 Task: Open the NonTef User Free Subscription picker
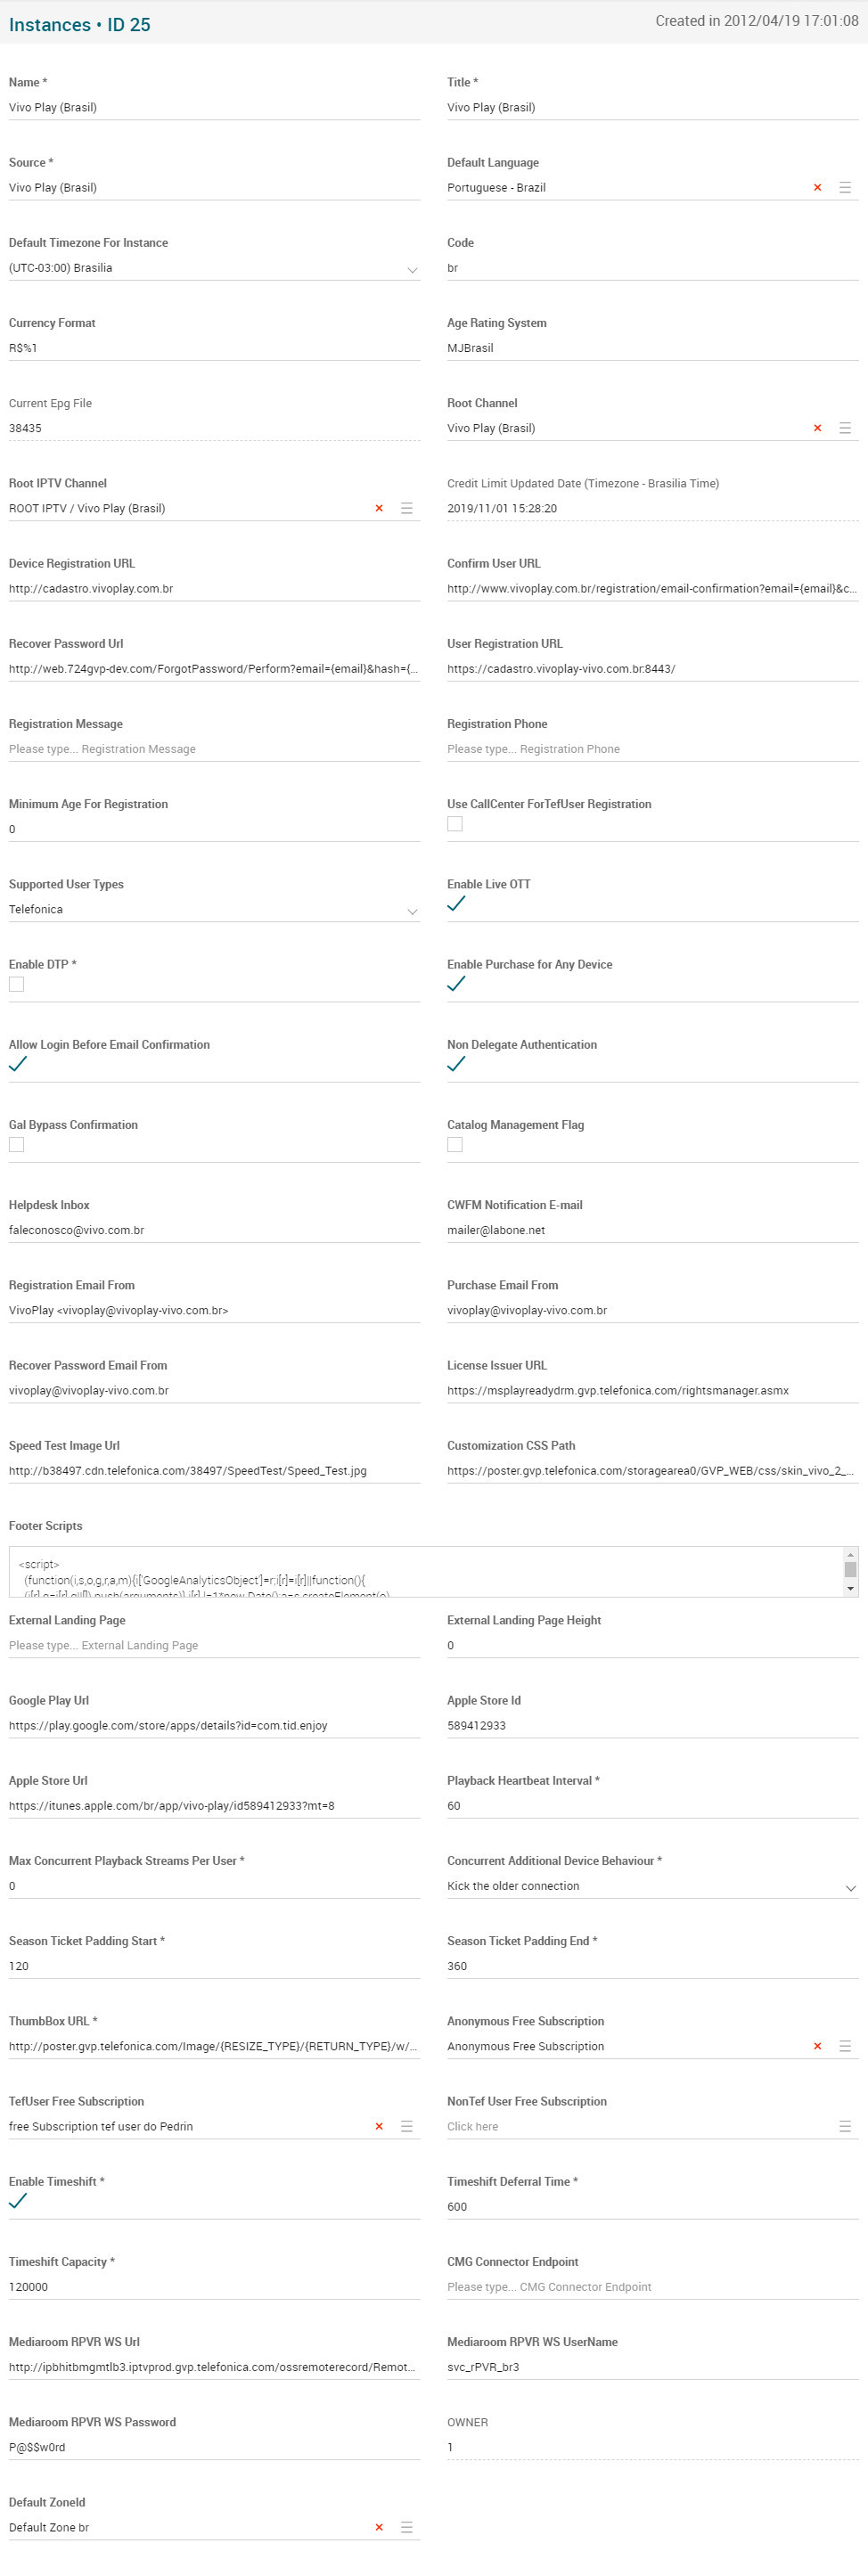point(845,2126)
